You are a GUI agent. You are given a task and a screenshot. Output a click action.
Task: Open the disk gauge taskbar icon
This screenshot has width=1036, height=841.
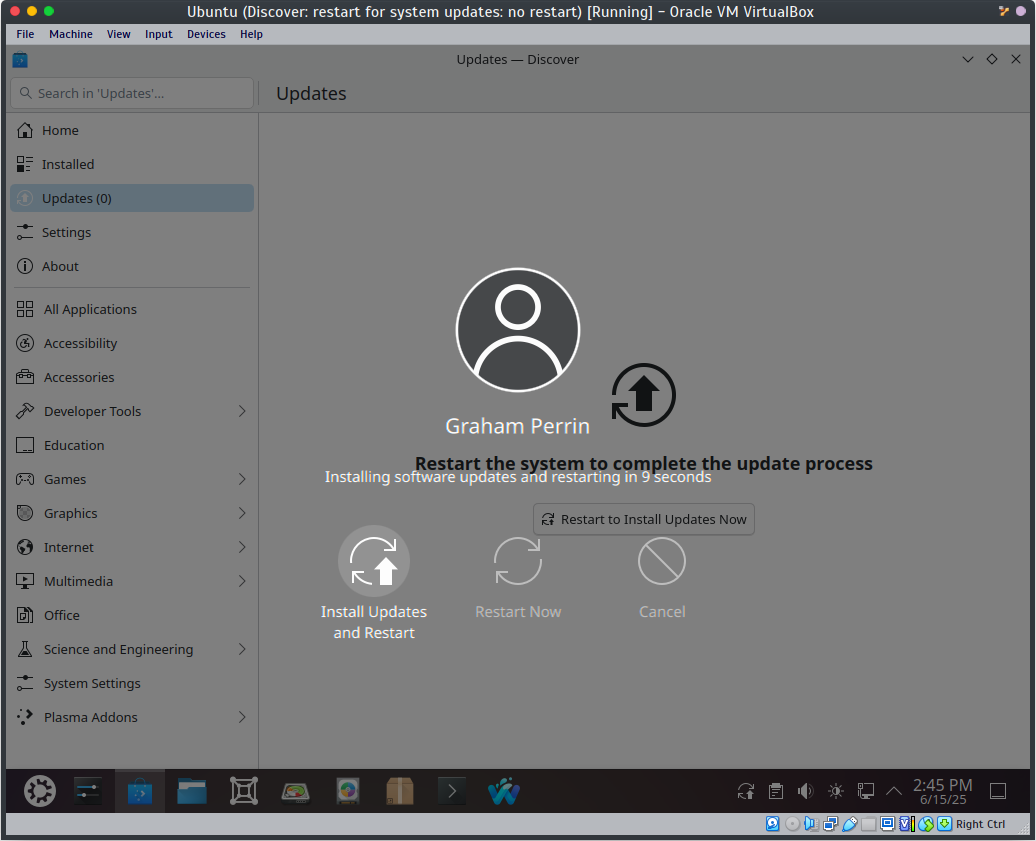[x=295, y=791]
